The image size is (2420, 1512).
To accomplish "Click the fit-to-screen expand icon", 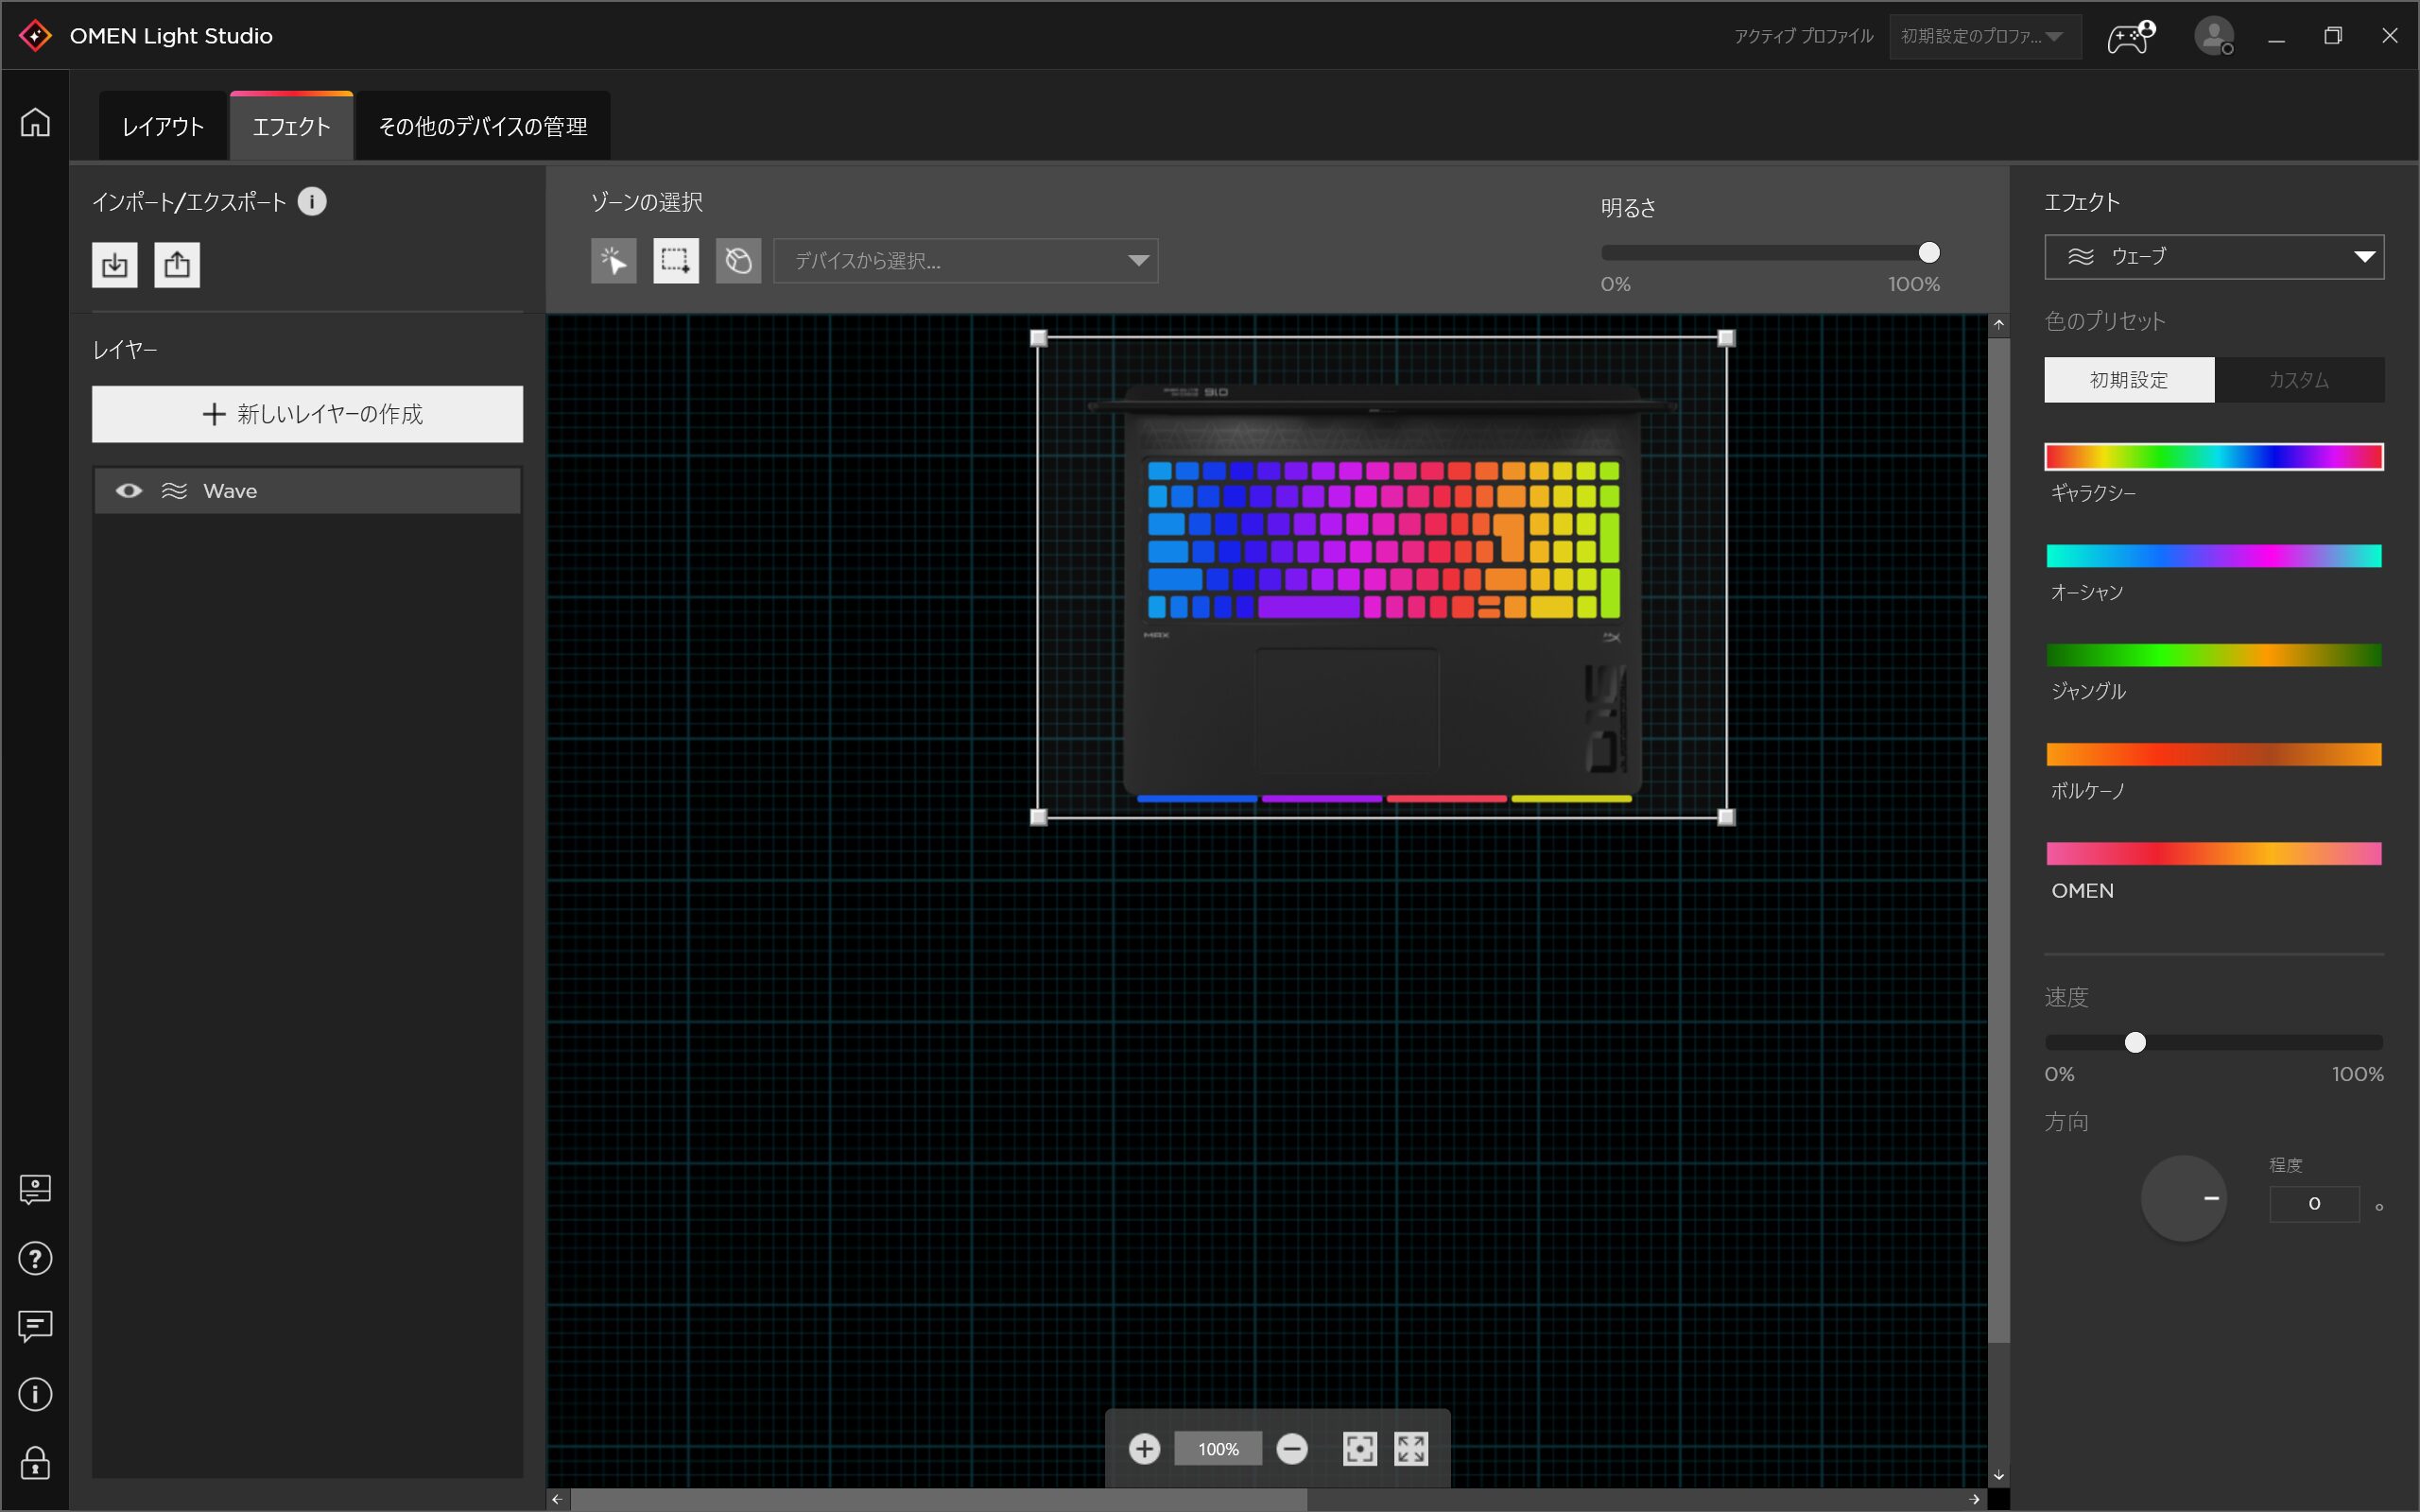I will tap(1411, 1449).
